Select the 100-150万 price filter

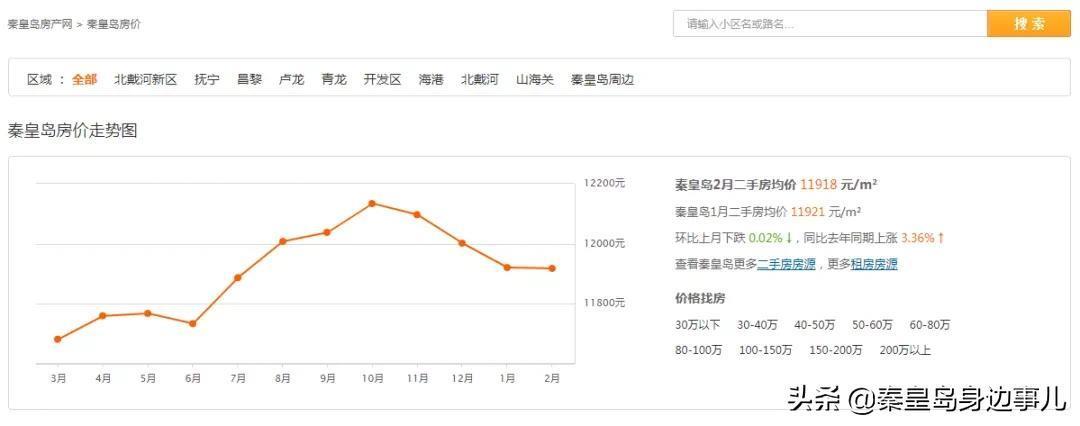765,350
